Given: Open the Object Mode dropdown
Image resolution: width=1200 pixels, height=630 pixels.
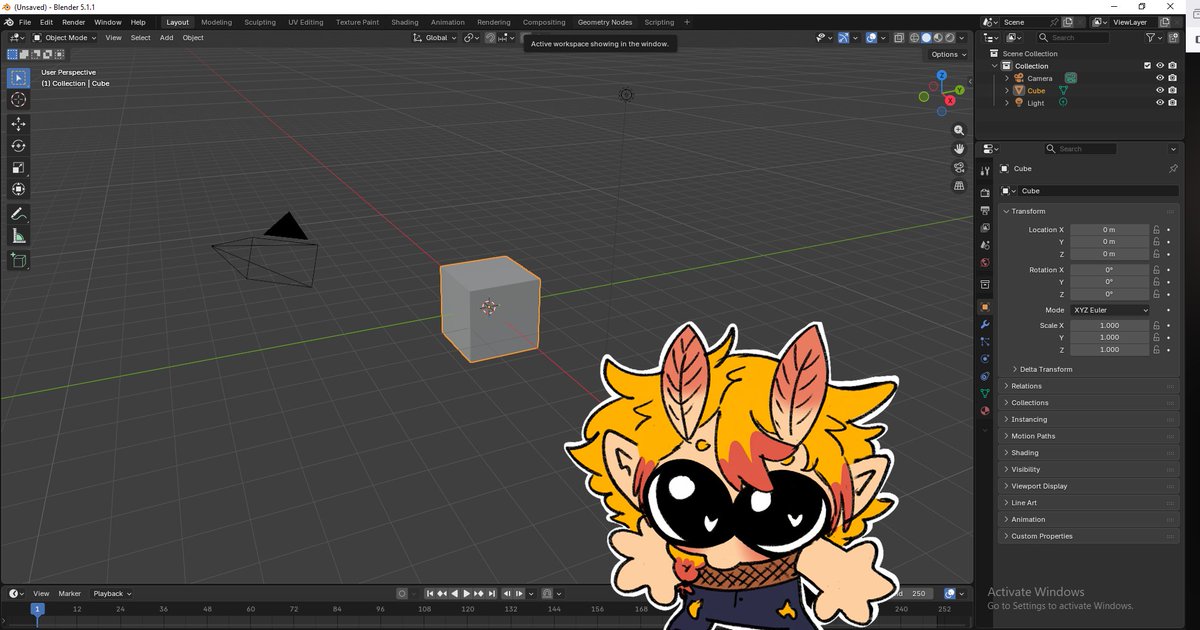Looking at the screenshot, I should tap(65, 38).
